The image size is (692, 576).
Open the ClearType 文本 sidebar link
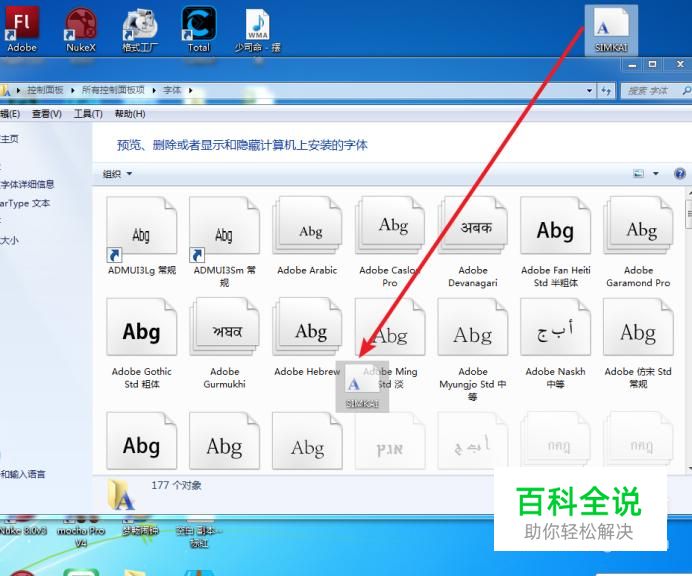pyautogui.click(x=25, y=203)
